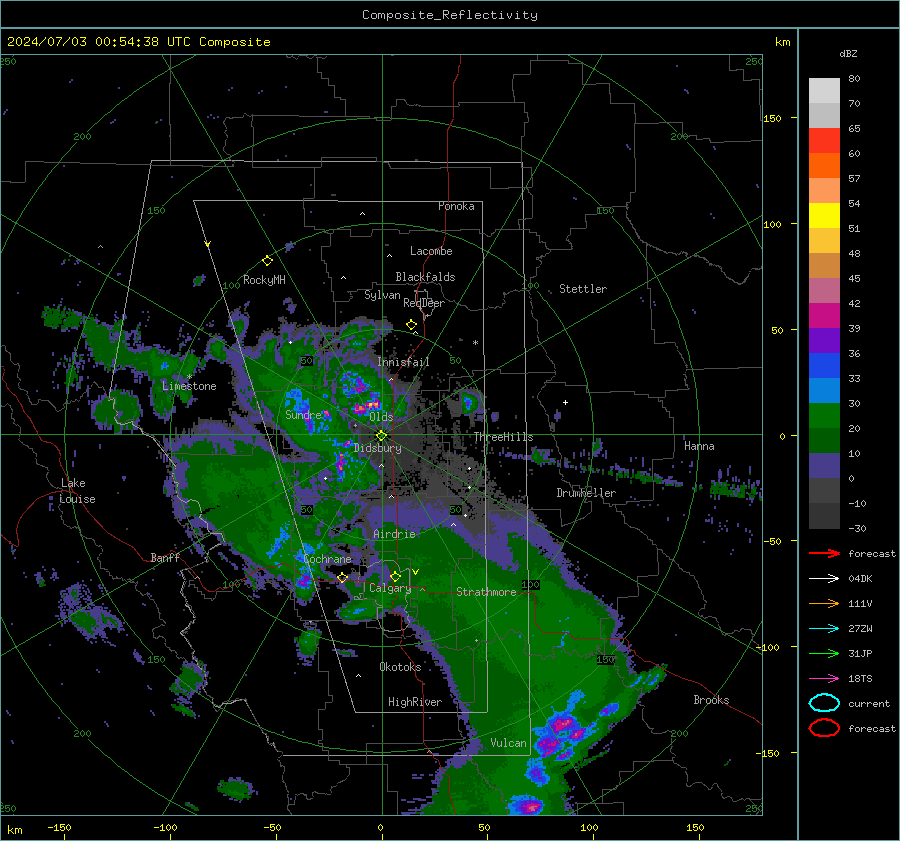Image resolution: width=900 pixels, height=841 pixels.
Task: Click the red forecast arrow in legend
Action: coord(824,553)
